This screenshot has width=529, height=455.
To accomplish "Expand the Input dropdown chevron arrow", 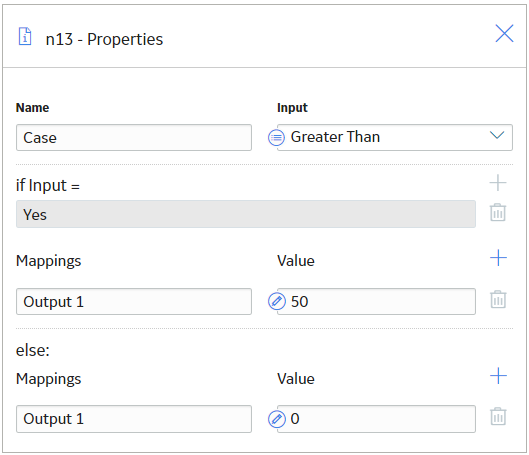I will coord(497,135).
